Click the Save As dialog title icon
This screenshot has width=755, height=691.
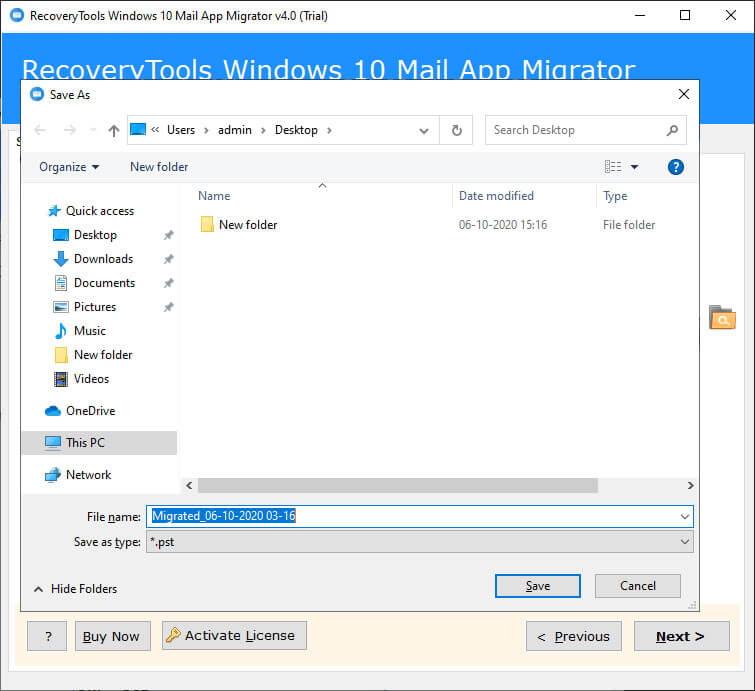[x=37, y=94]
